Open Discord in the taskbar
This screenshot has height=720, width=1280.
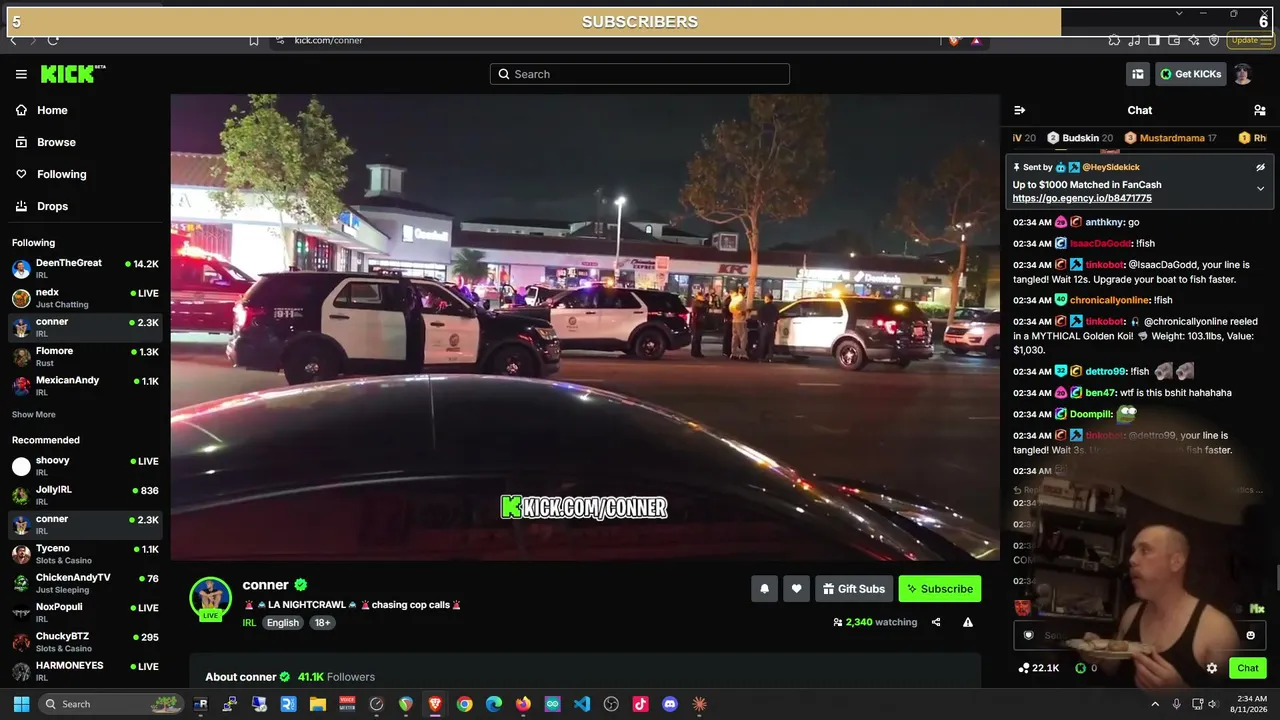coord(670,704)
